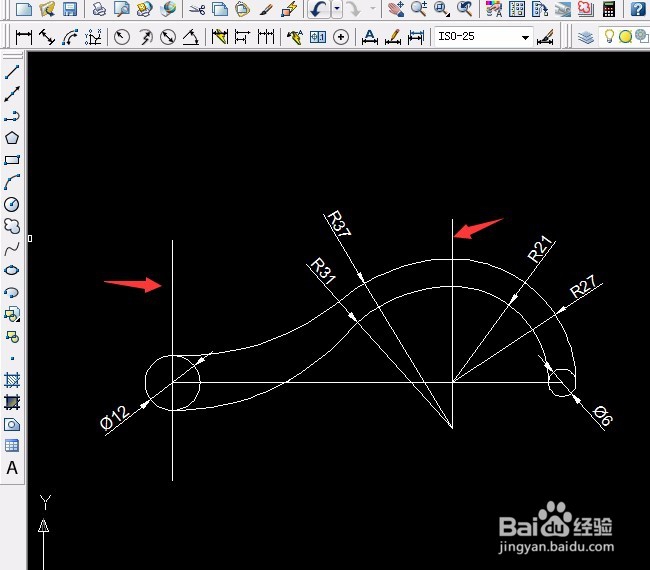Screen dimensions: 650x570
Task: Open DesignCenter icon
Action: [517, 8]
